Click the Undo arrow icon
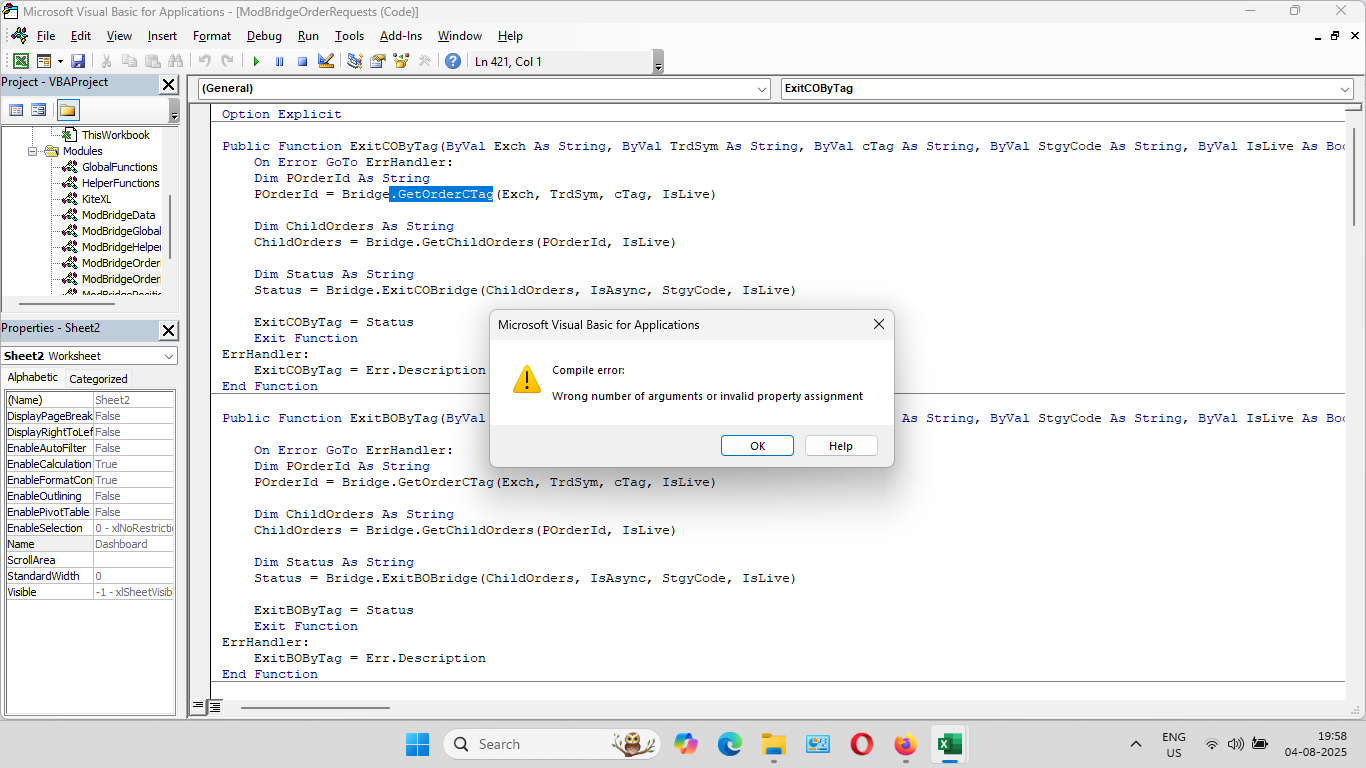The height and width of the screenshot is (768, 1366). (x=205, y=61)
